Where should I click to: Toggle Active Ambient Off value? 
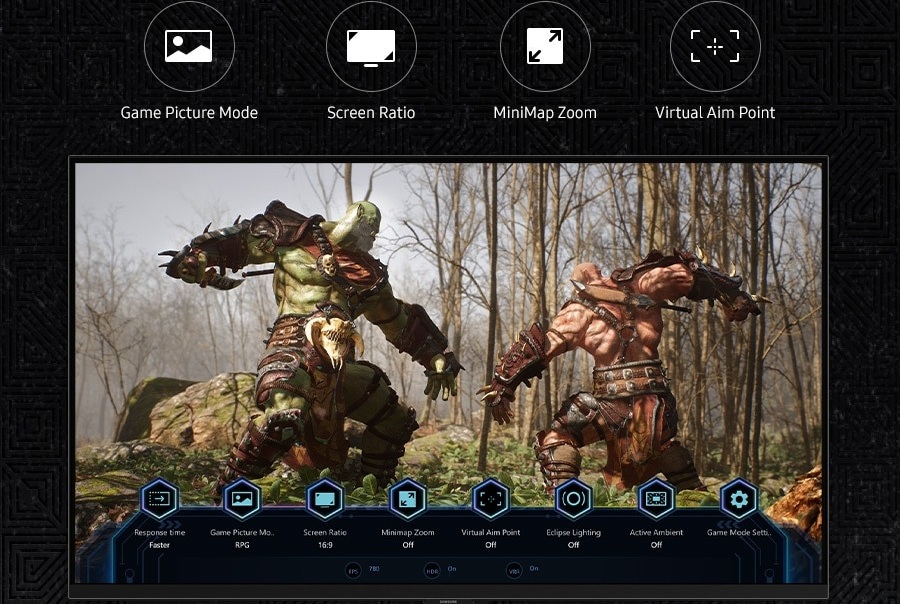[656, 545]
